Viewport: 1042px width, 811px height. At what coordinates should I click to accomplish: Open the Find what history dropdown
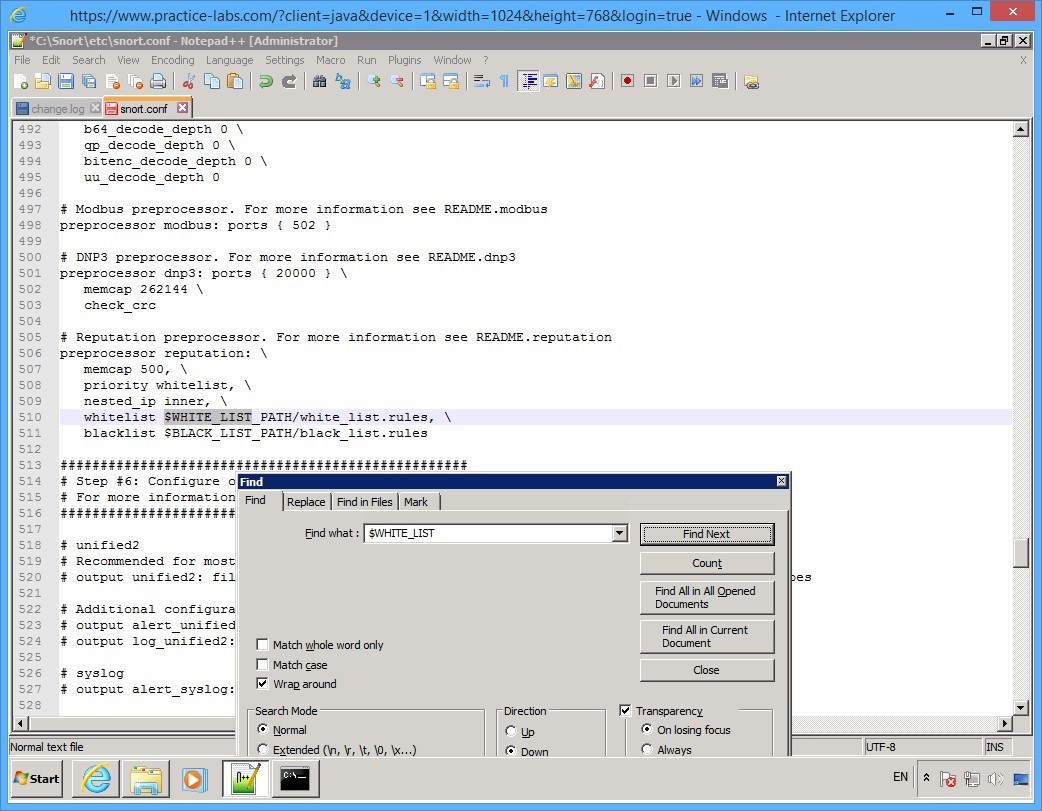(619, 533)
